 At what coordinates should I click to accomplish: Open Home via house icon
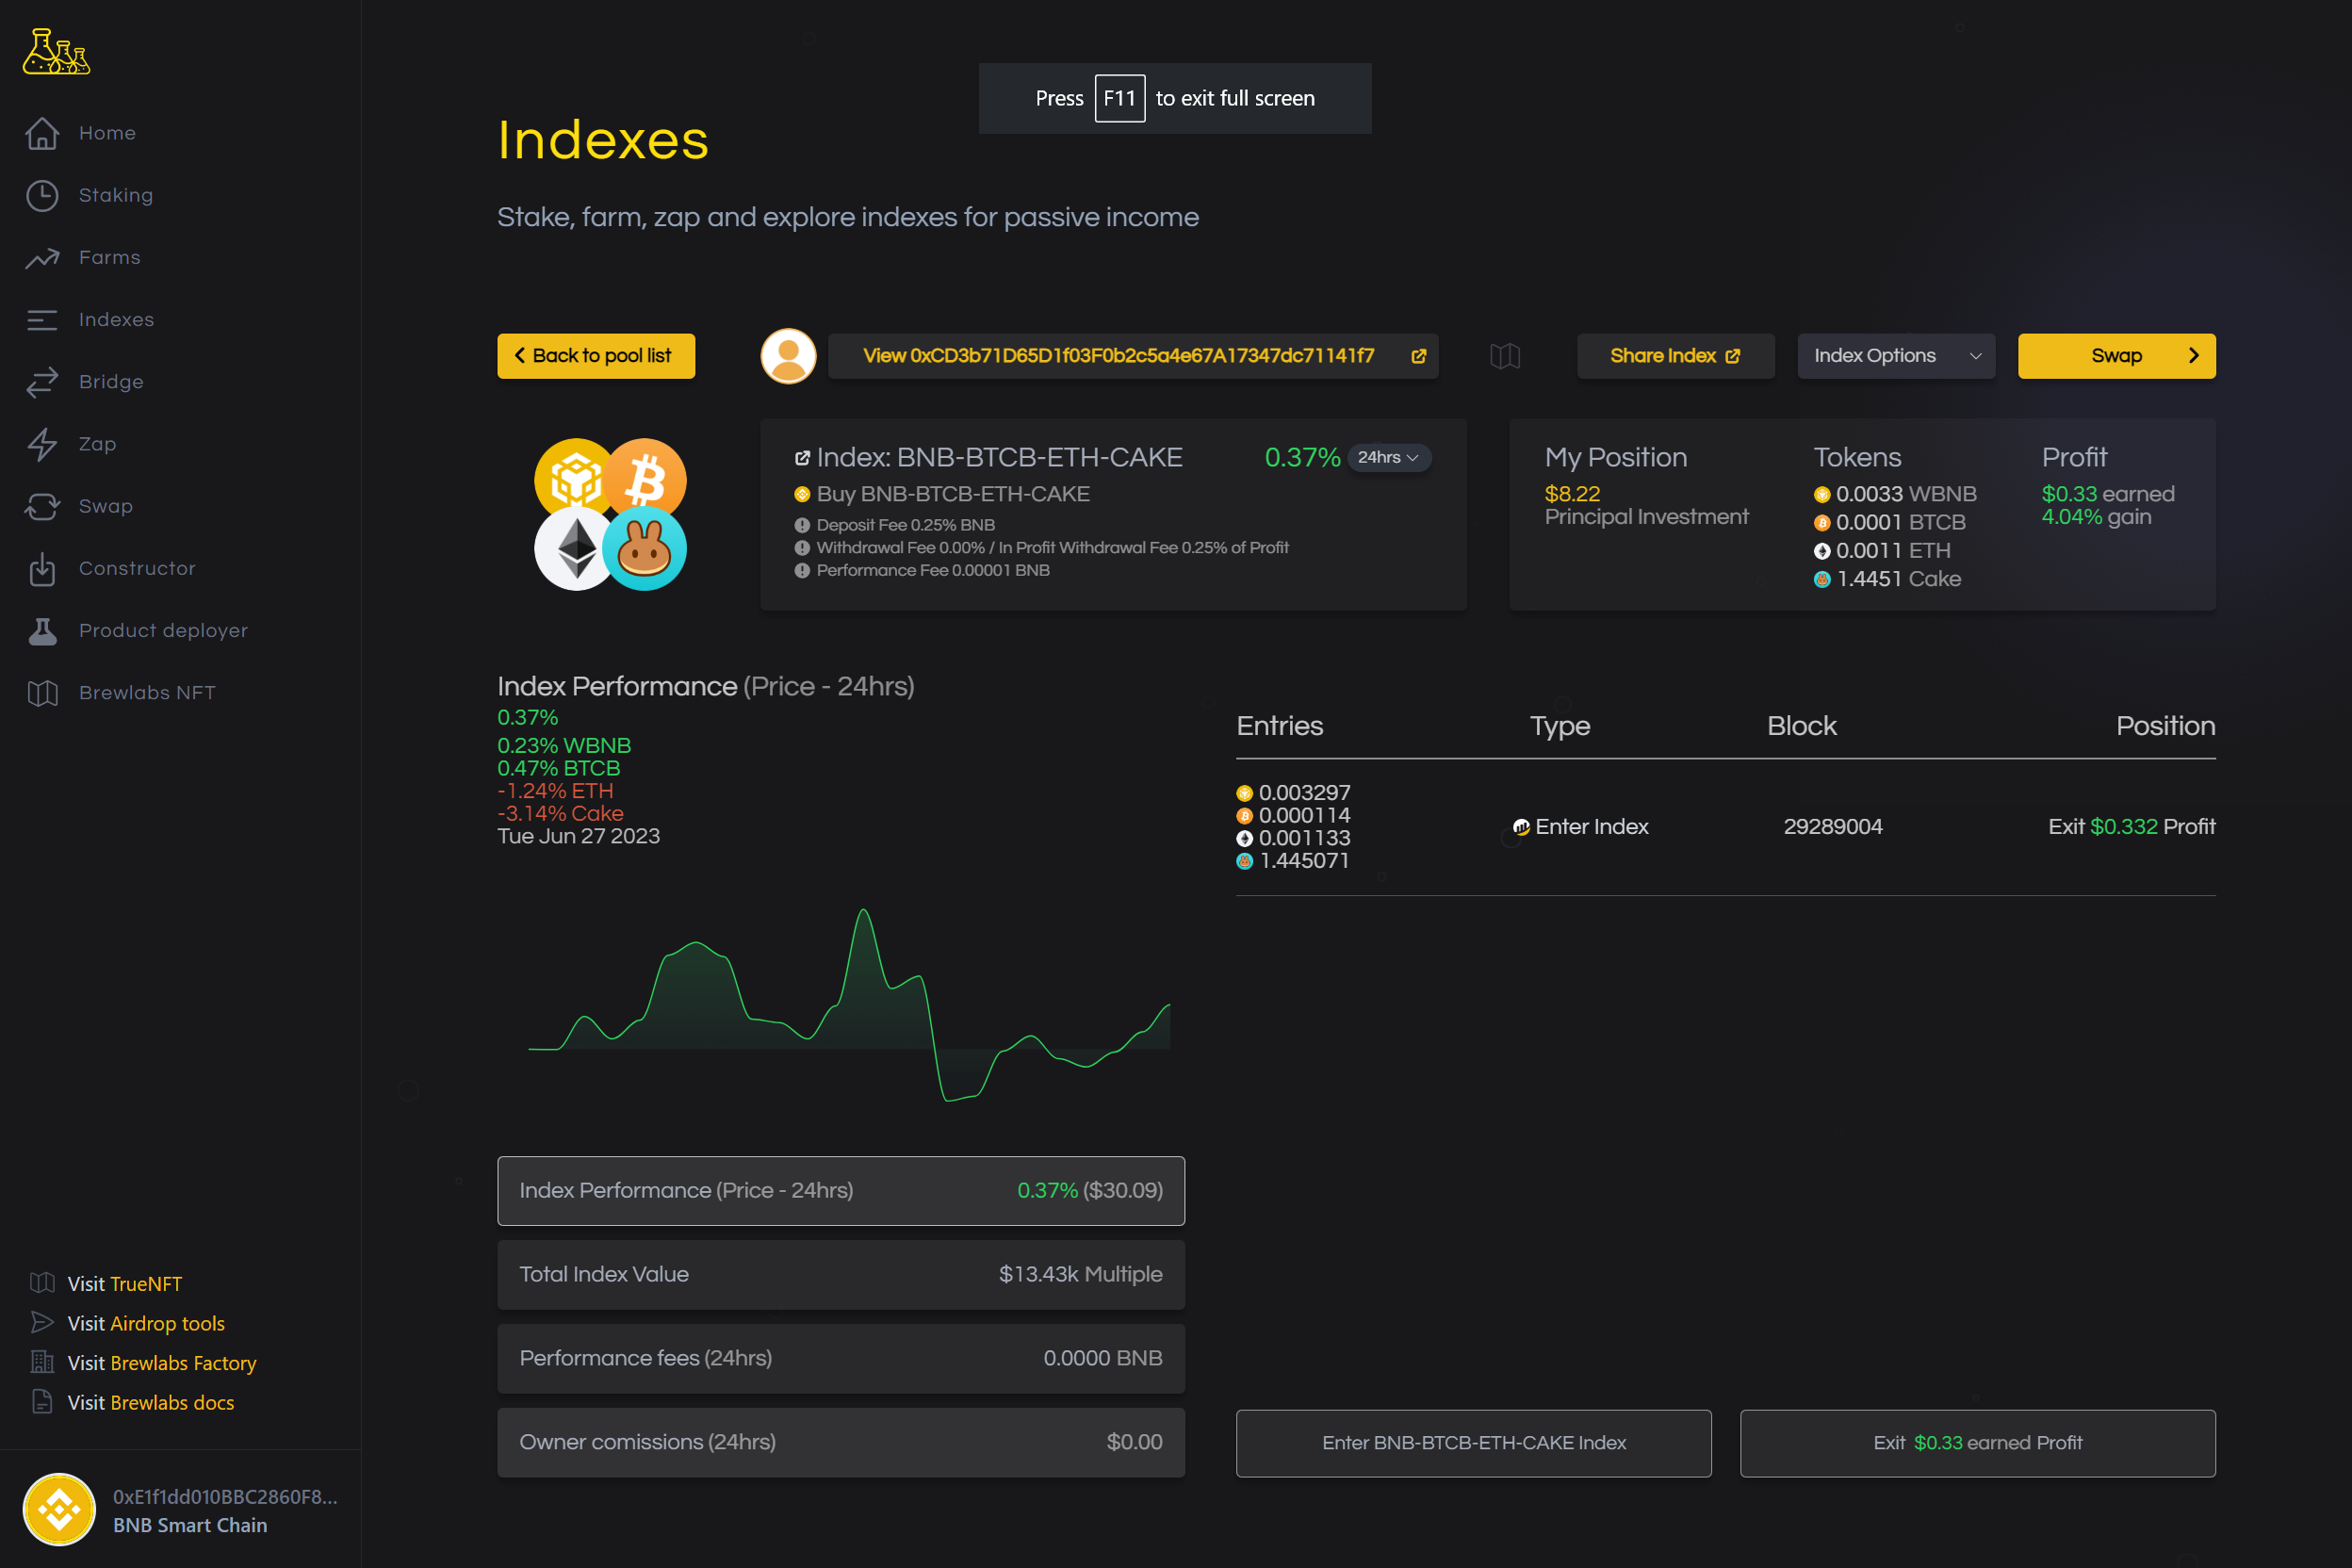click(42, 133)
